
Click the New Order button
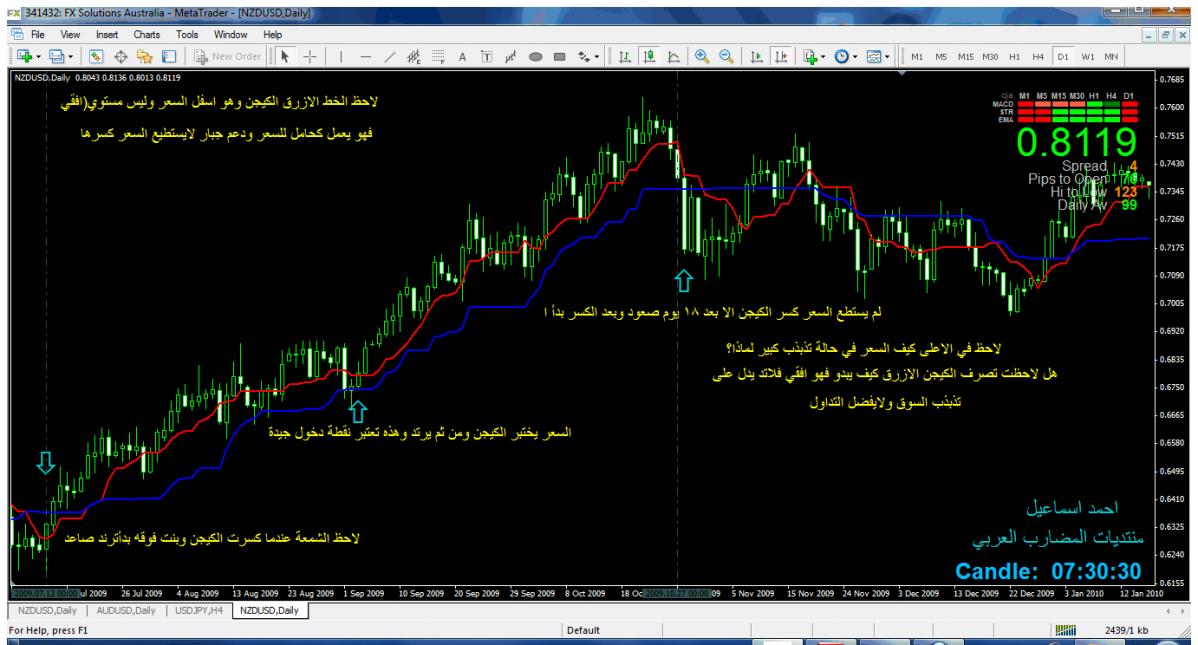228,57
